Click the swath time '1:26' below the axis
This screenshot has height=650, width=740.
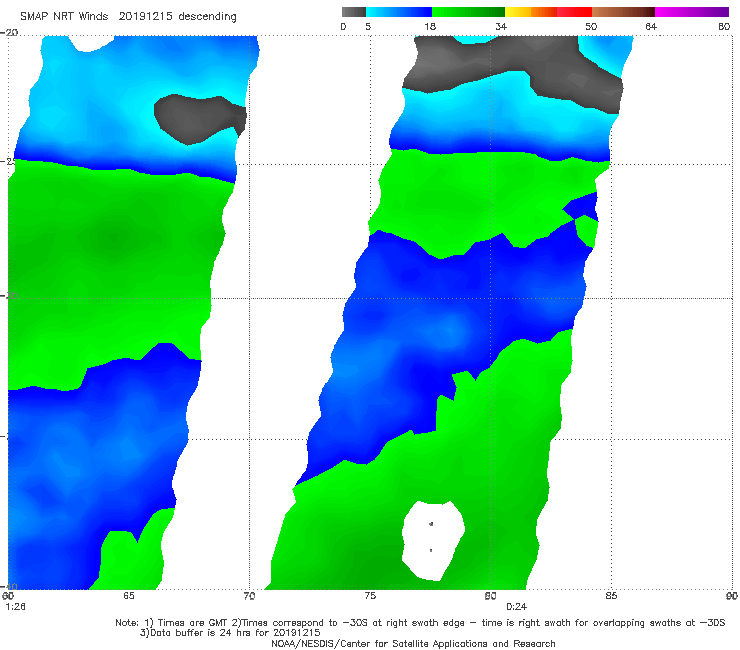click(16, 607)
